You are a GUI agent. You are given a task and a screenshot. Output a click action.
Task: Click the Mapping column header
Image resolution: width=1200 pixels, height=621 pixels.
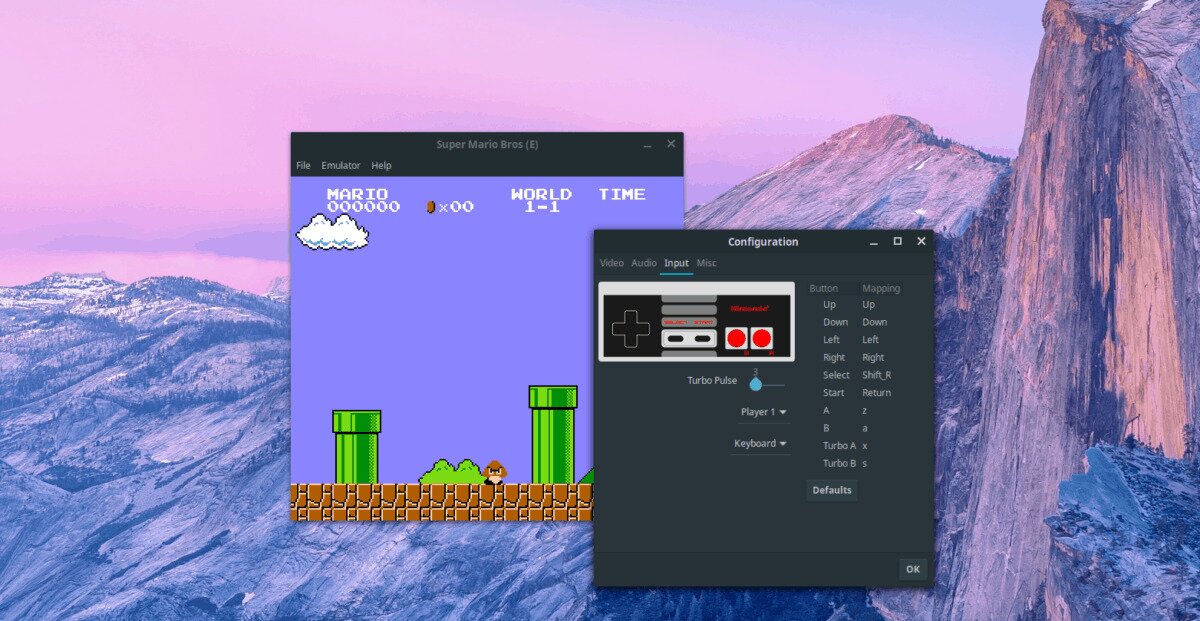881,288
